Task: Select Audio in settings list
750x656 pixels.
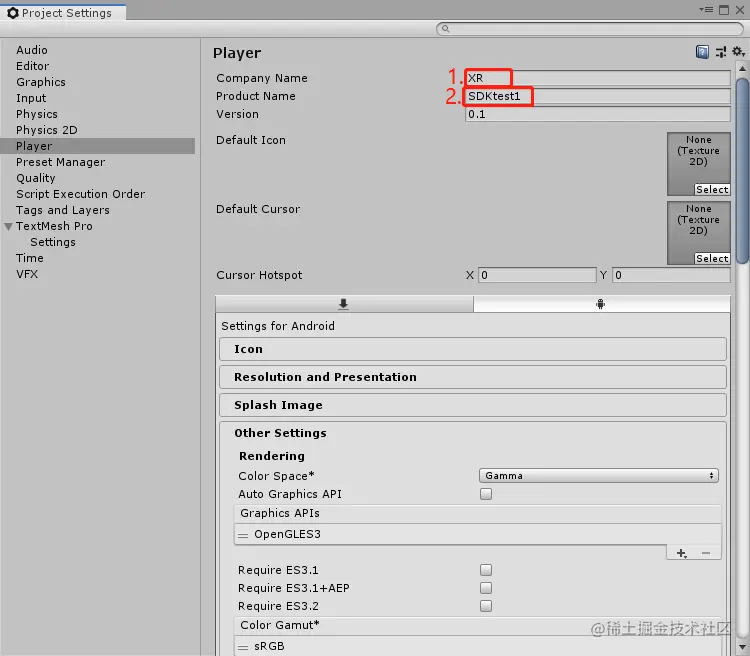Action: (32, 50)
